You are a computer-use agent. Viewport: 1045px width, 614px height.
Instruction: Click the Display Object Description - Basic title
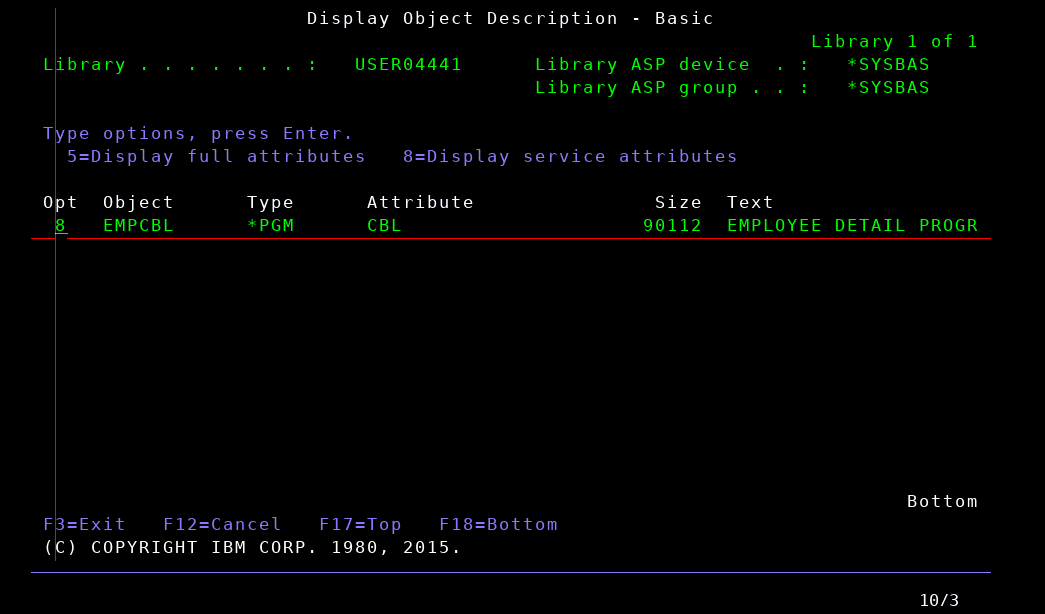[511, 19]
